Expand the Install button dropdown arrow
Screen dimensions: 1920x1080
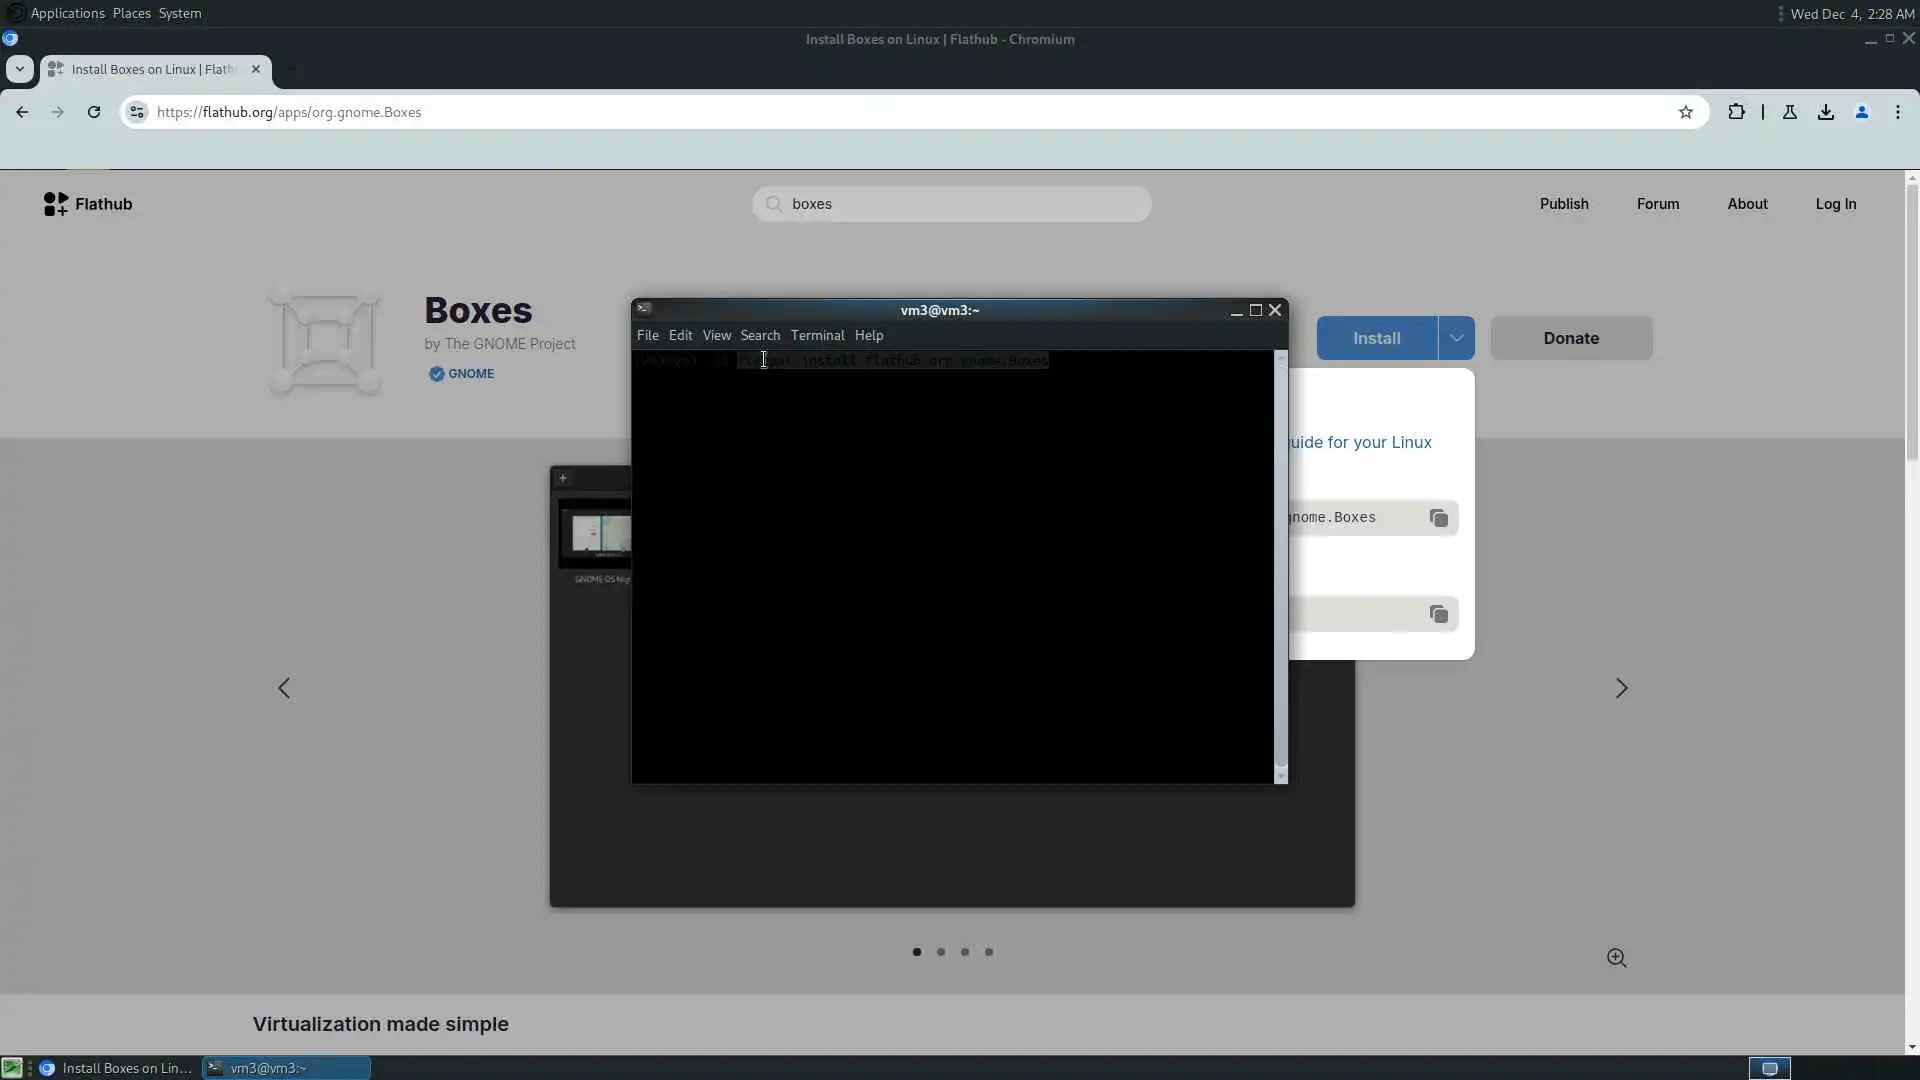click(1456, 338)
